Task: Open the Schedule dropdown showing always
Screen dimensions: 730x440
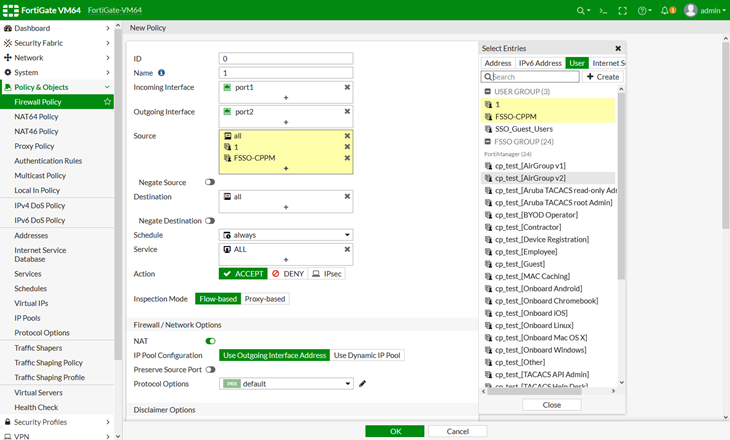Action: click(x=286, y=235)
